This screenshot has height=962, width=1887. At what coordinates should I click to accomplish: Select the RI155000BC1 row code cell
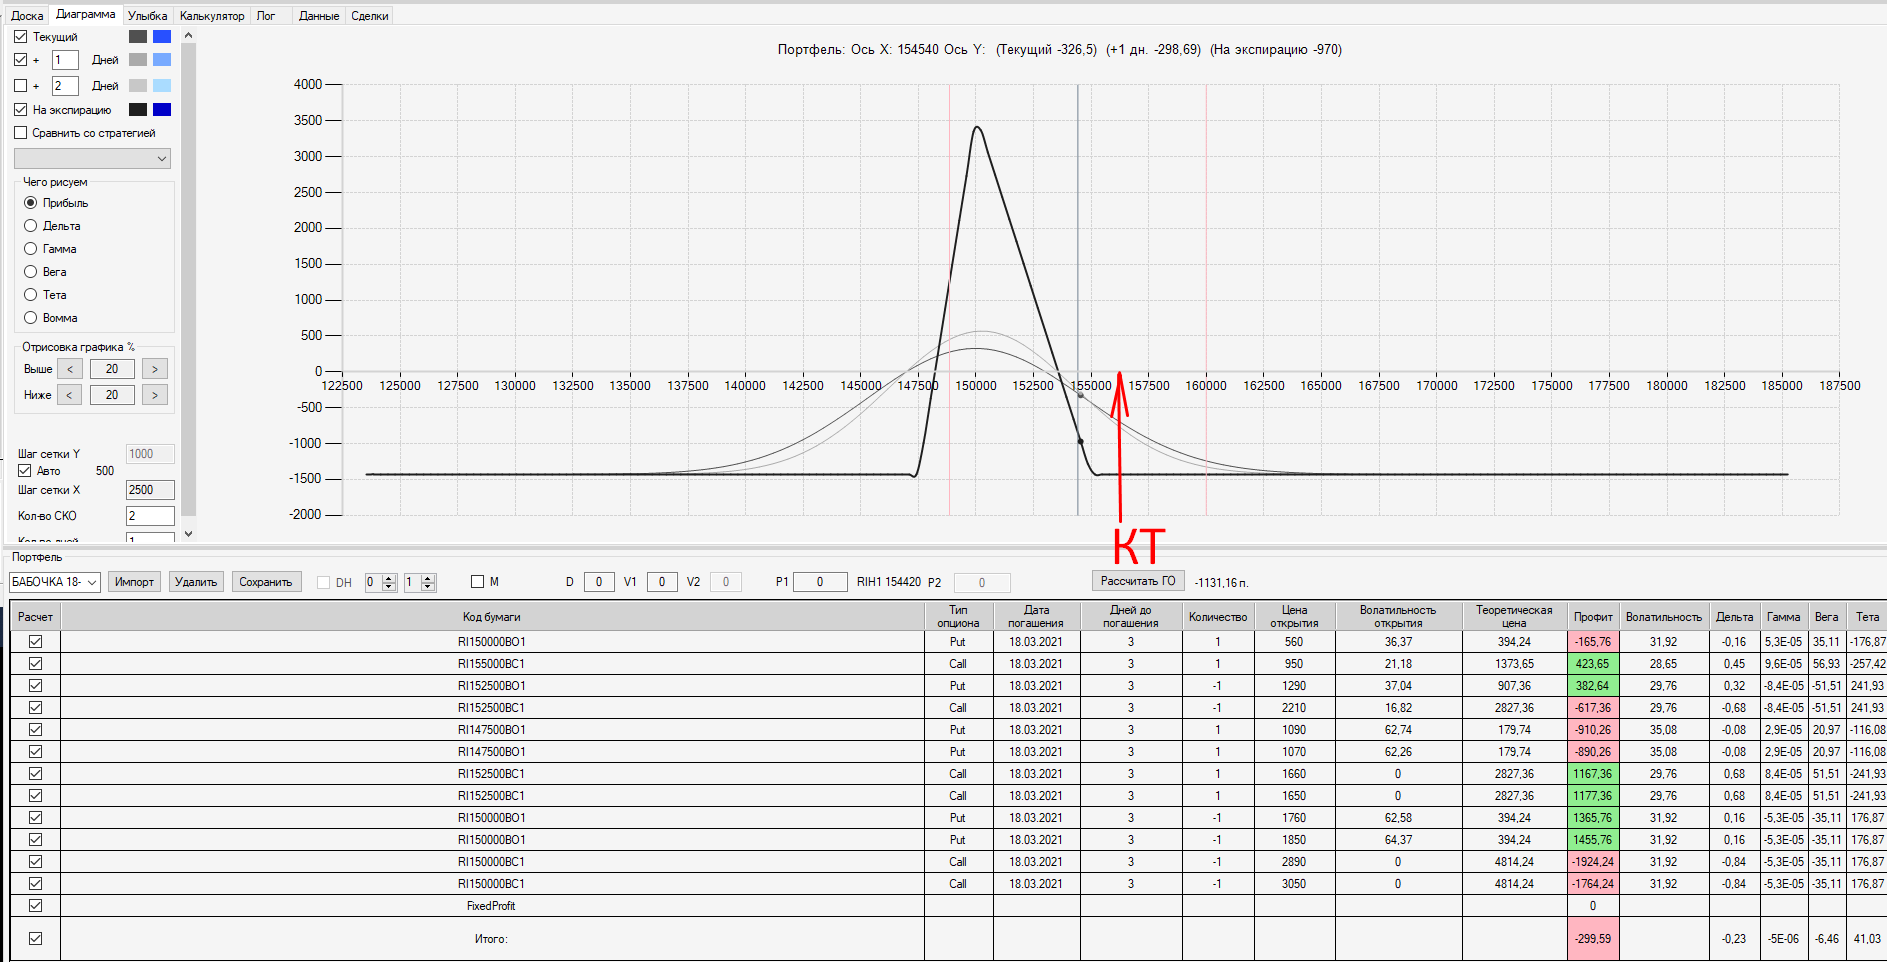[x=492, y=664]
